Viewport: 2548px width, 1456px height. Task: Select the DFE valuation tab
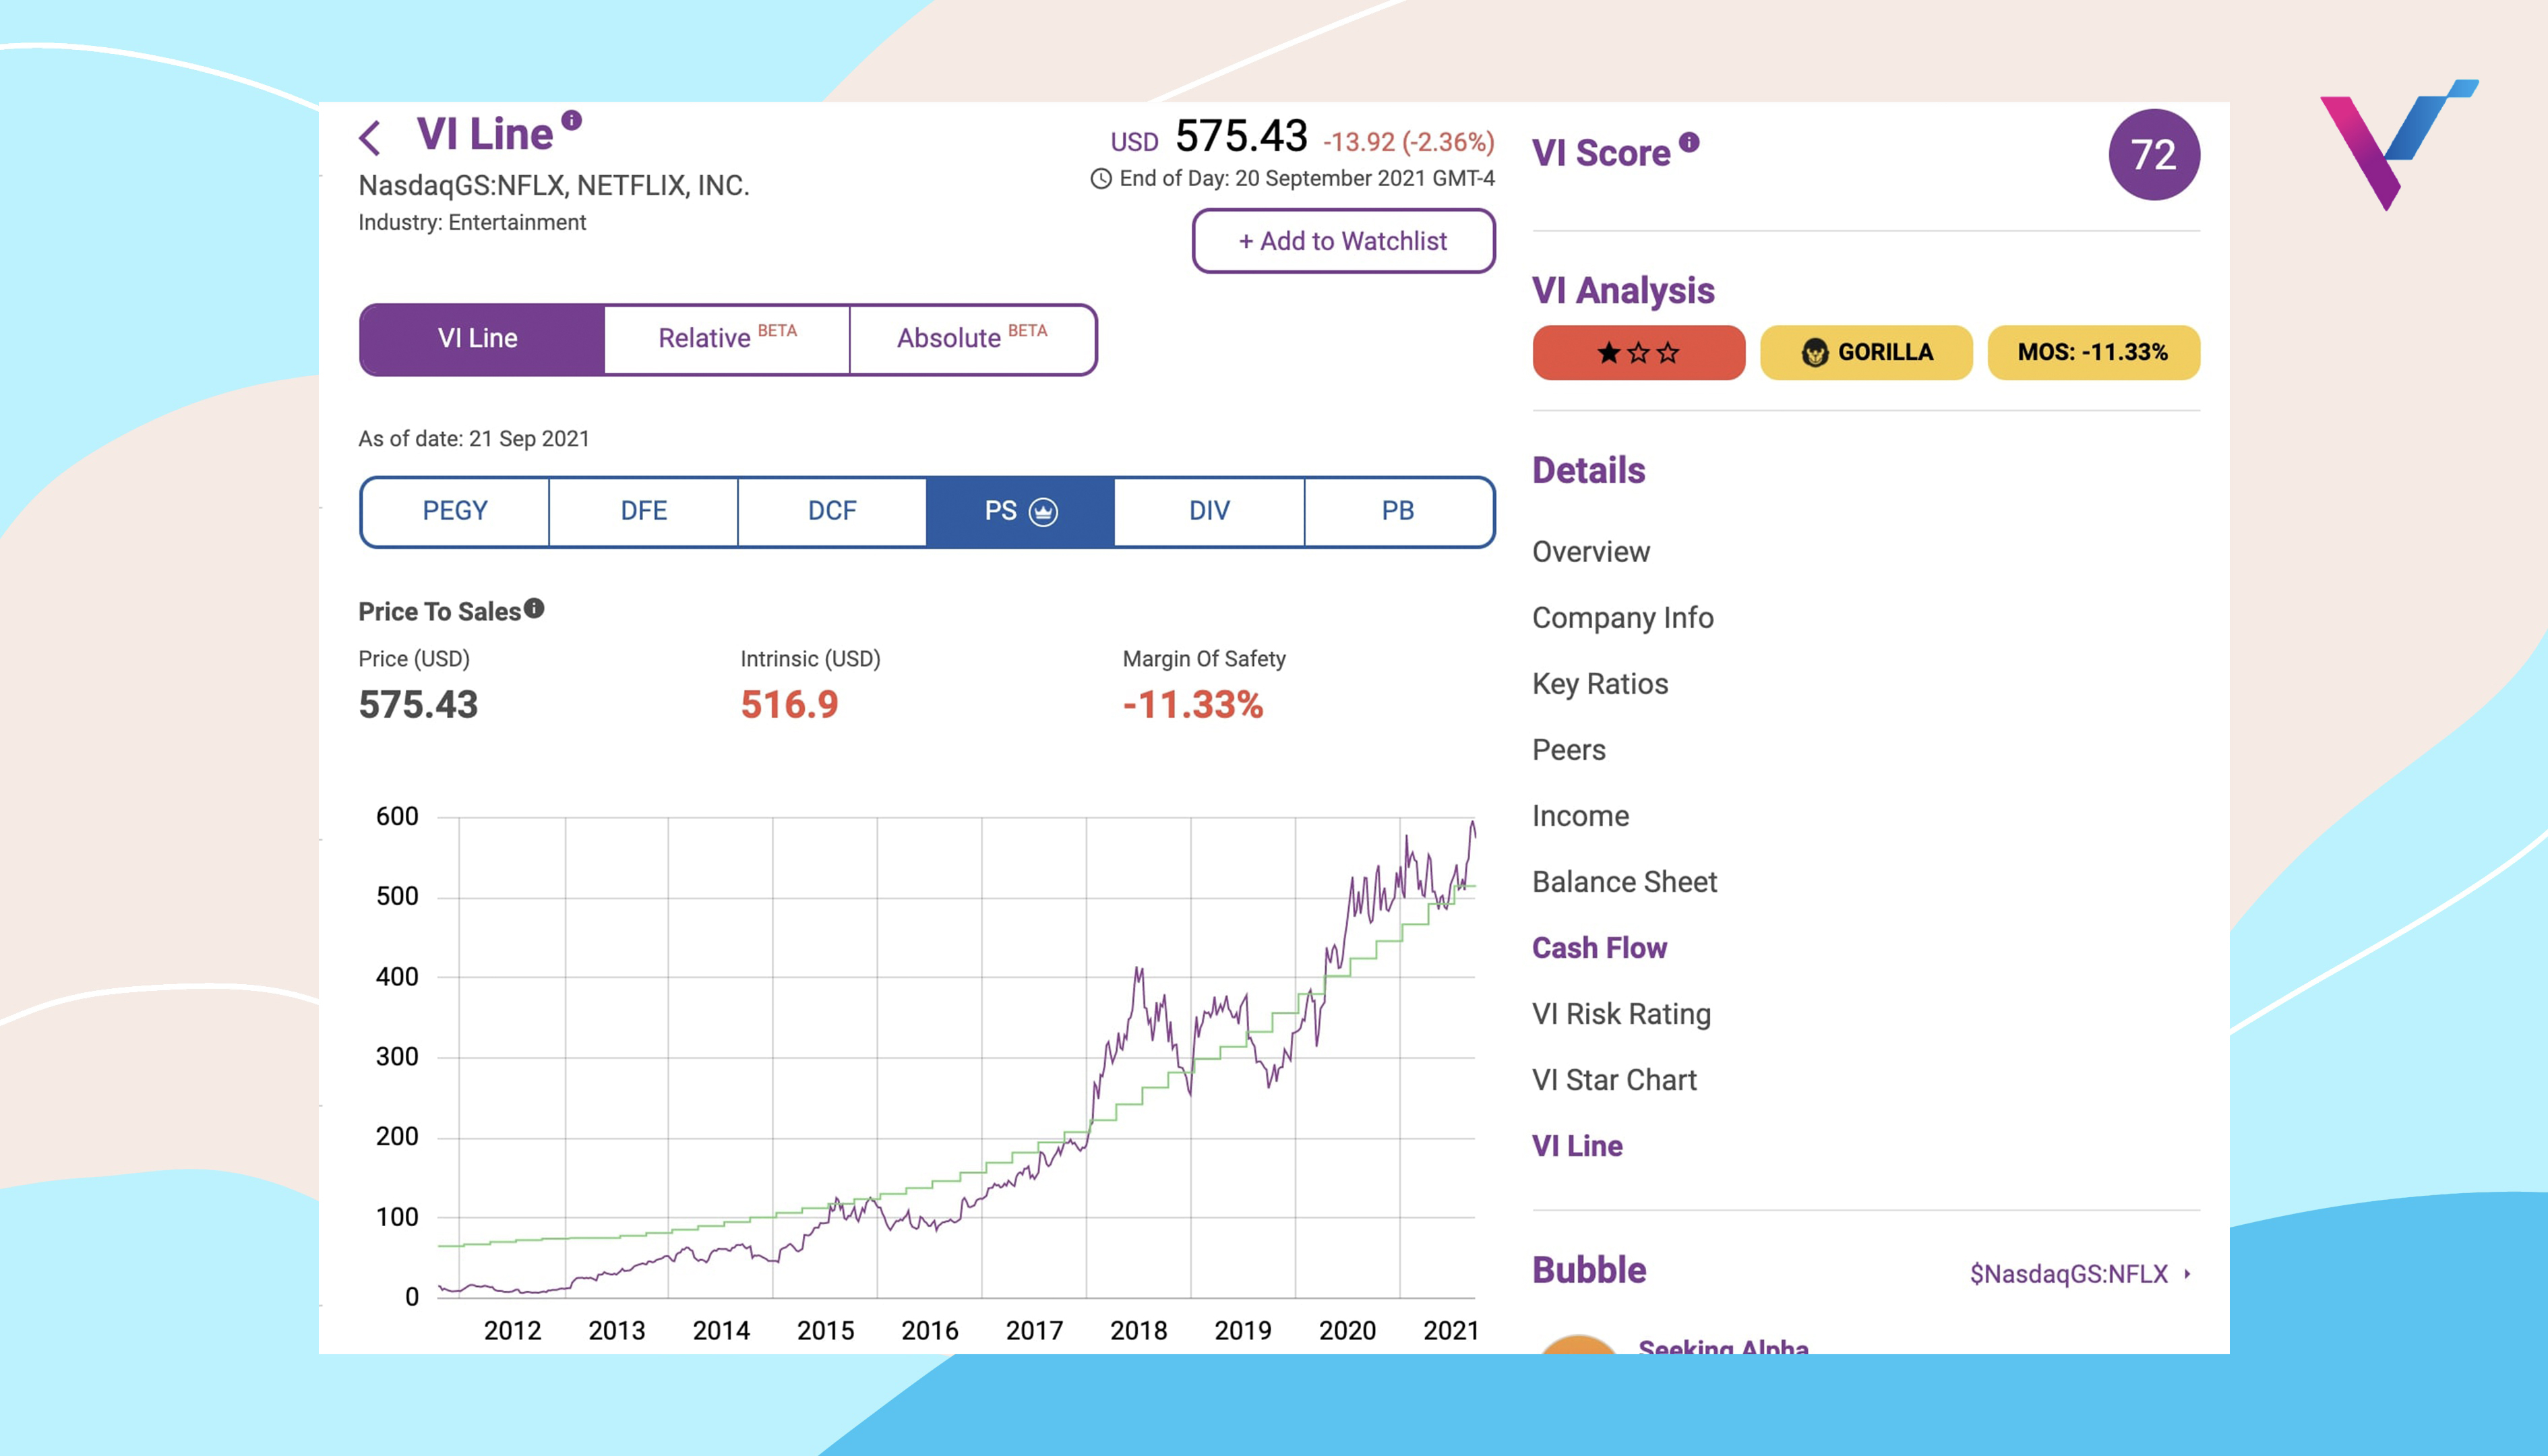(x=644, y=511)
